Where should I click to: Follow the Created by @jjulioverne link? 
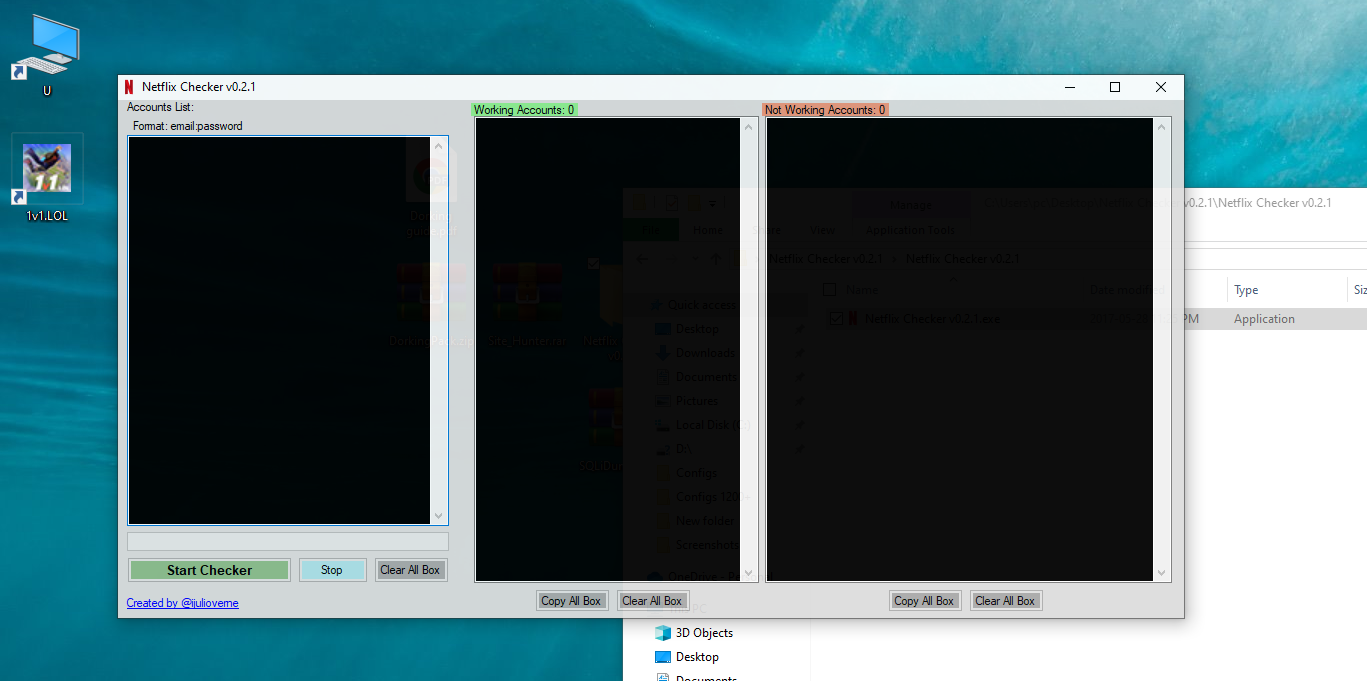(183, 603)
